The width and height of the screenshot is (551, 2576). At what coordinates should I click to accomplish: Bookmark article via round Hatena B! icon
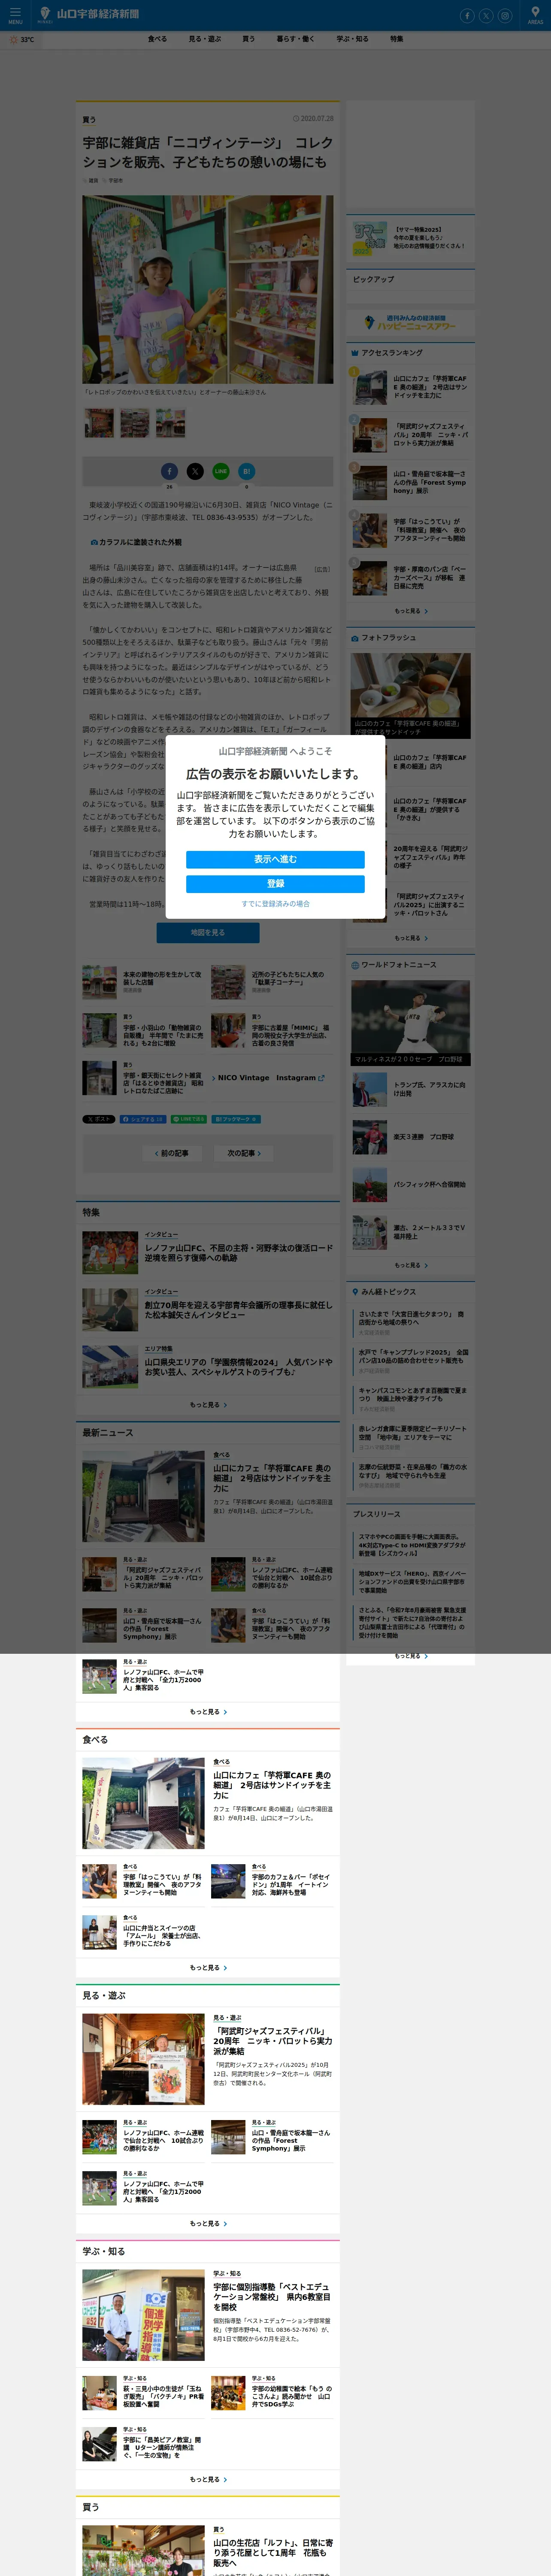tap(247, 471)
